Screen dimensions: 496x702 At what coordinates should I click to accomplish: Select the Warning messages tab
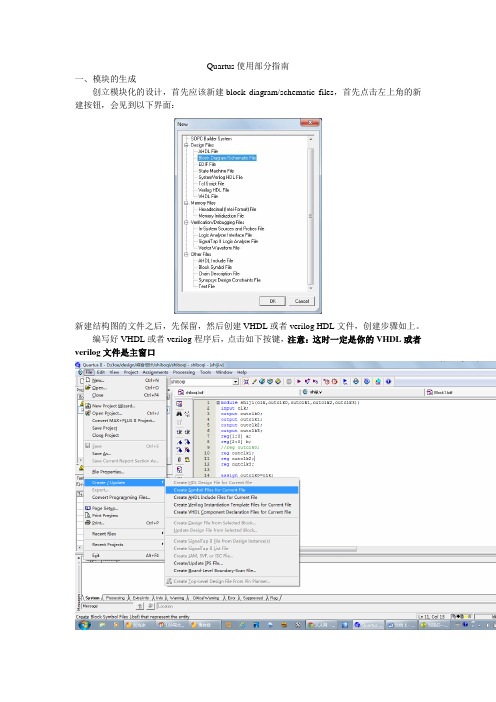pos(176,598)
